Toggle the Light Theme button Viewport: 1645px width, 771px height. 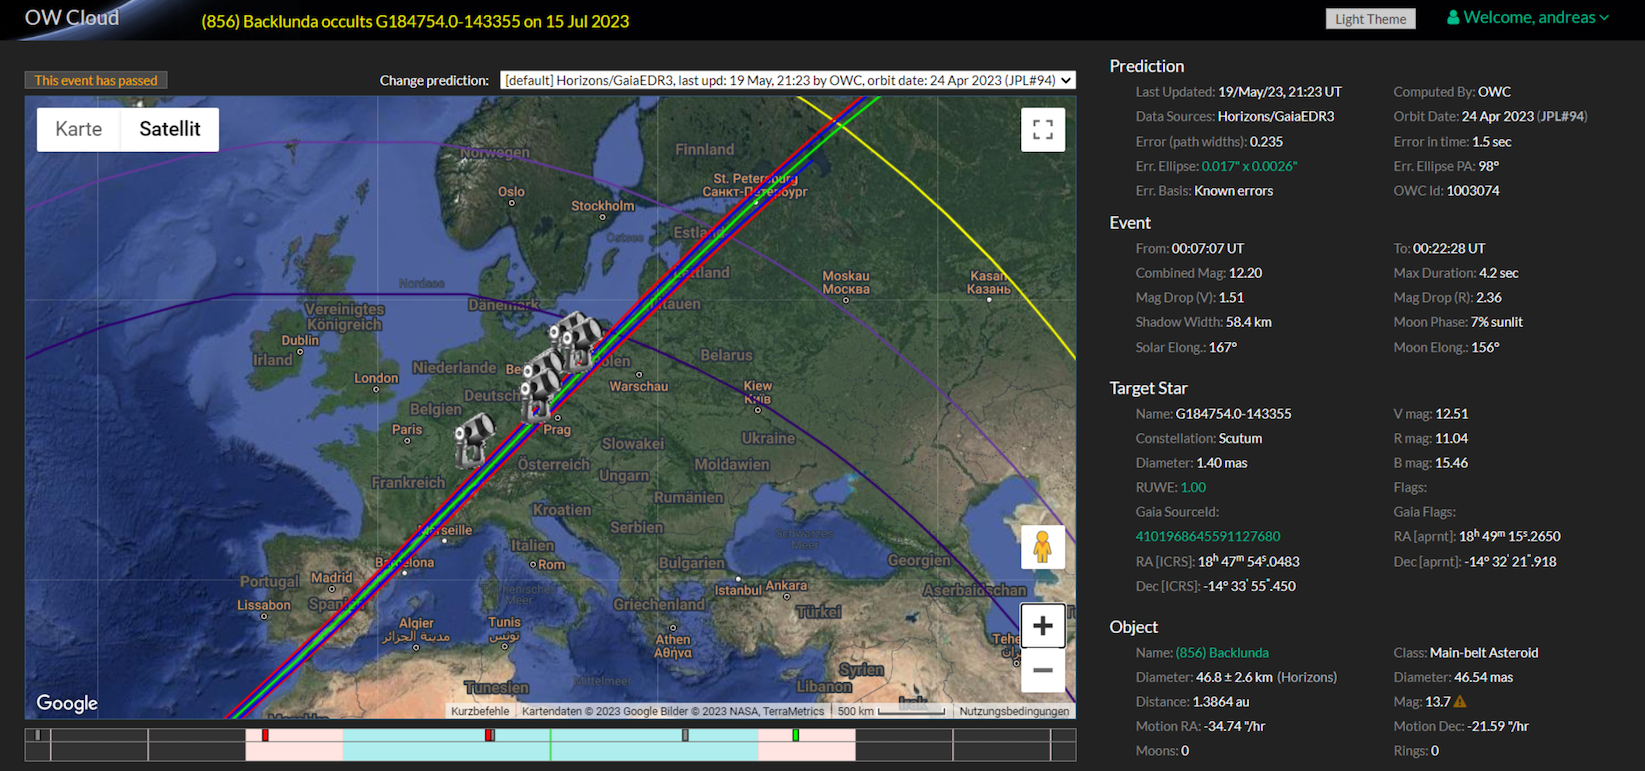(x=1370, y=19)
